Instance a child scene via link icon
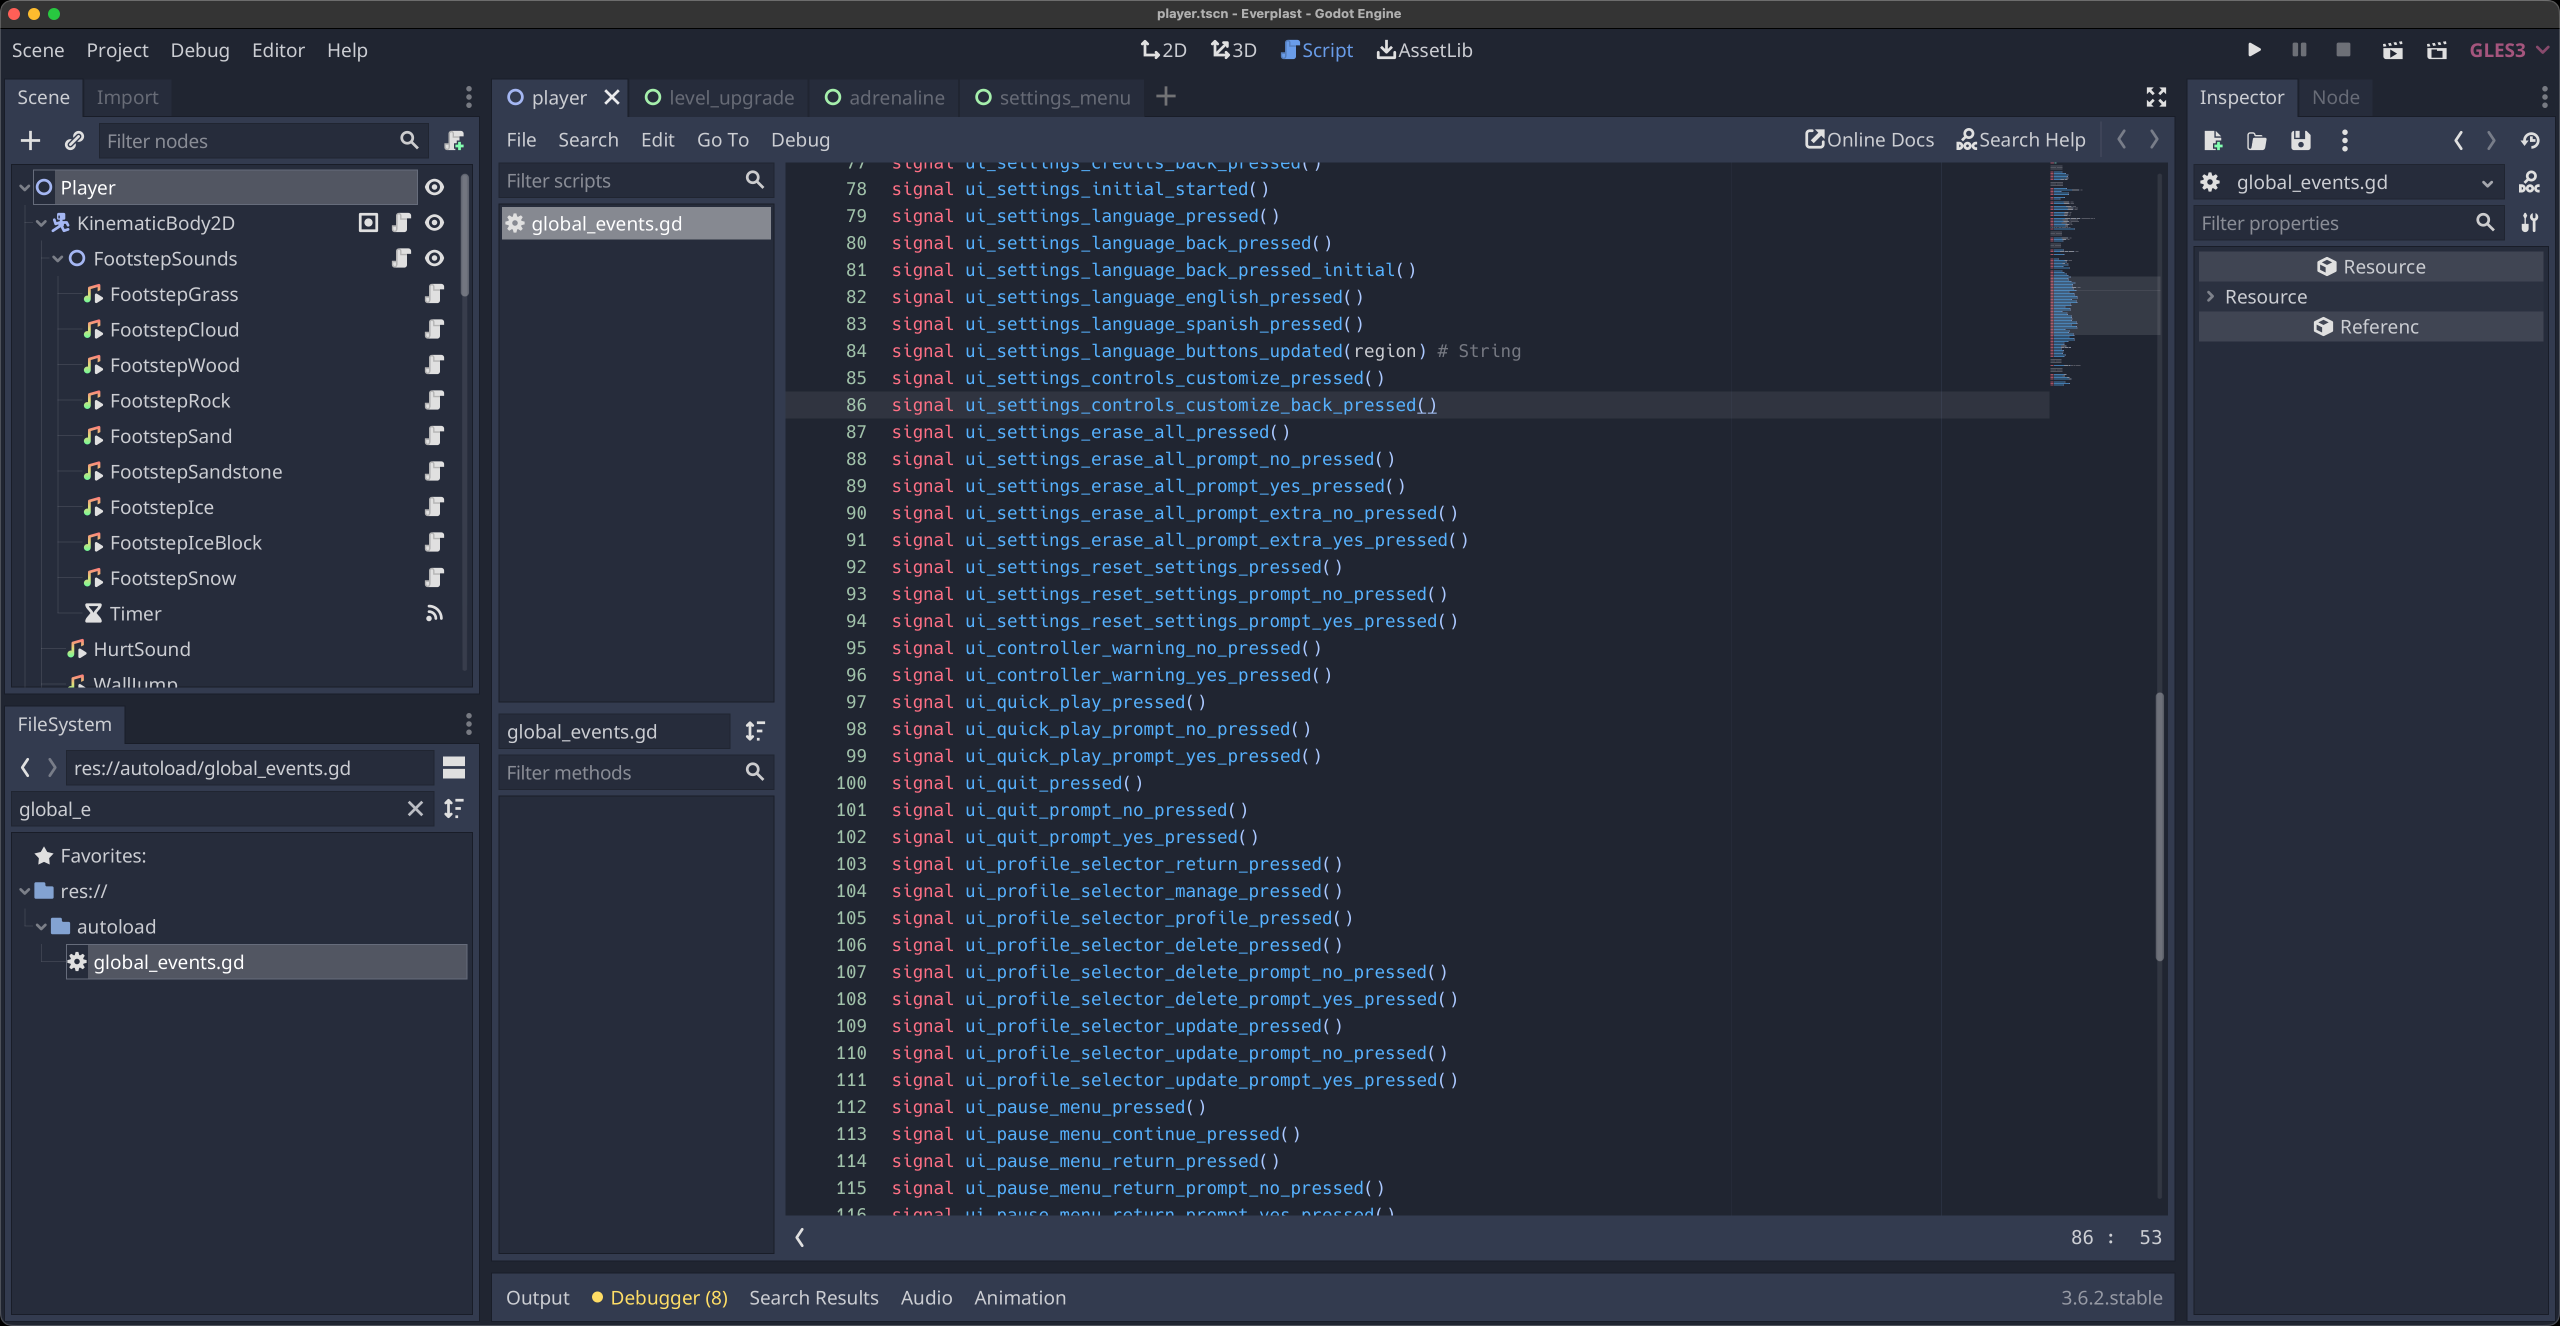The image size is (2560, 1326). [x=74, y=141]
